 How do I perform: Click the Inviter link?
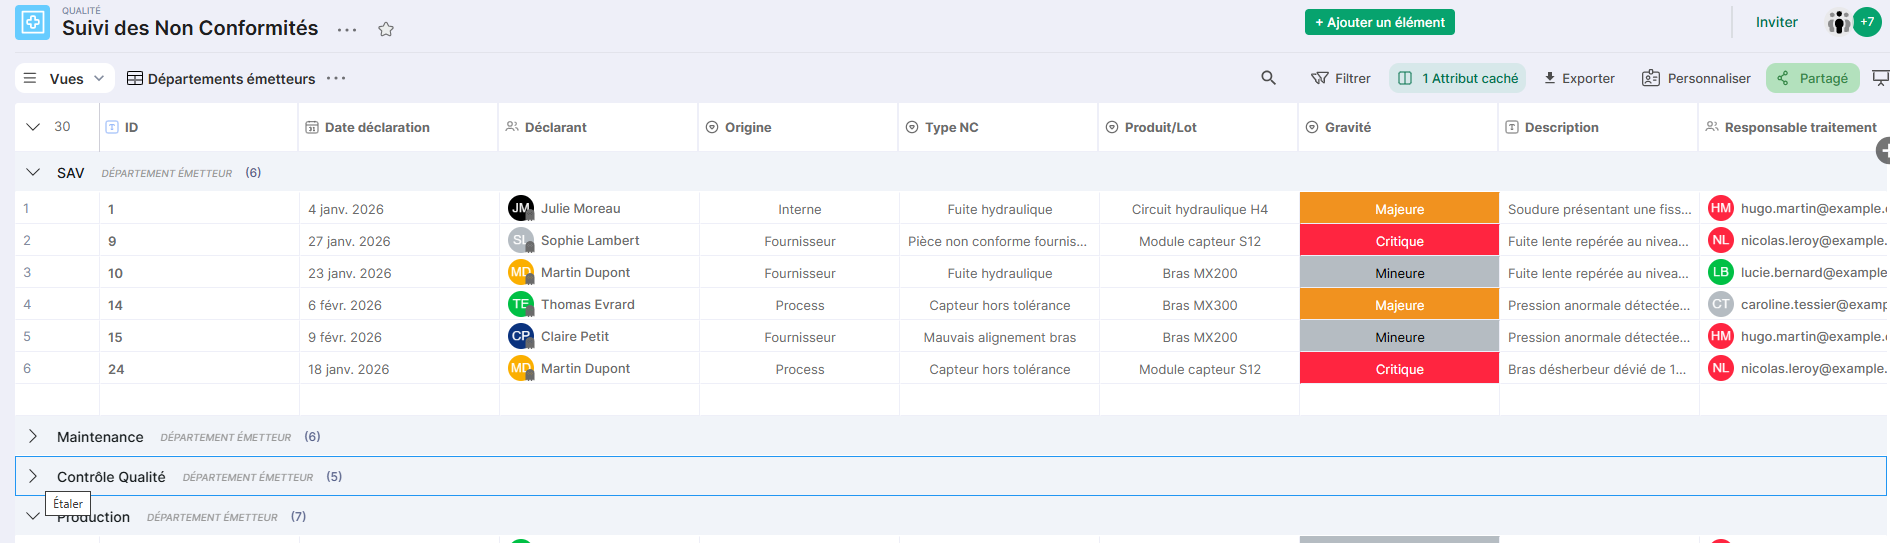point(1776,22)
